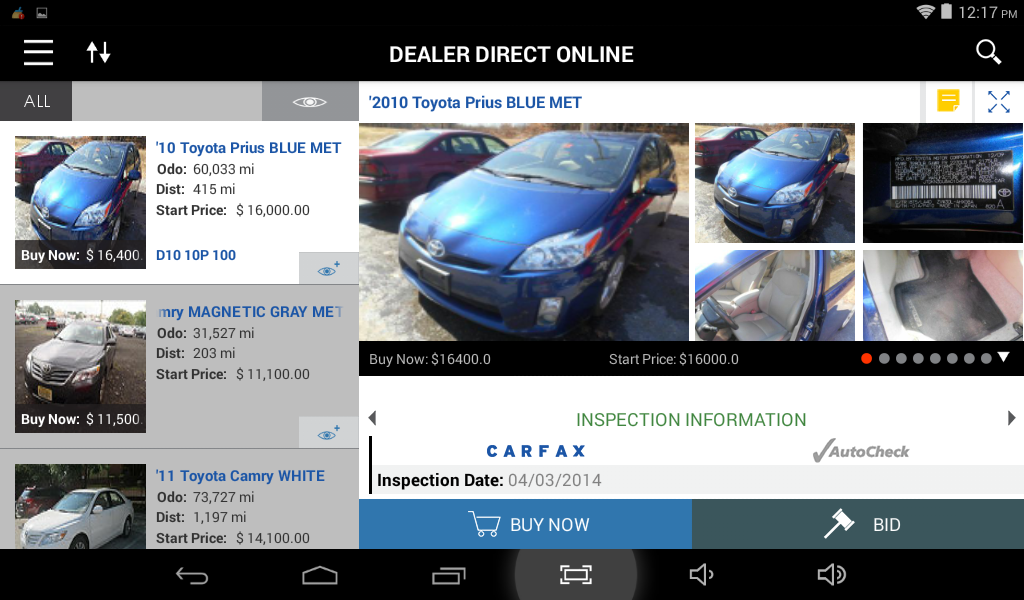Open the Prius seat interior photo
The image size is (1024, 600).
775,295
